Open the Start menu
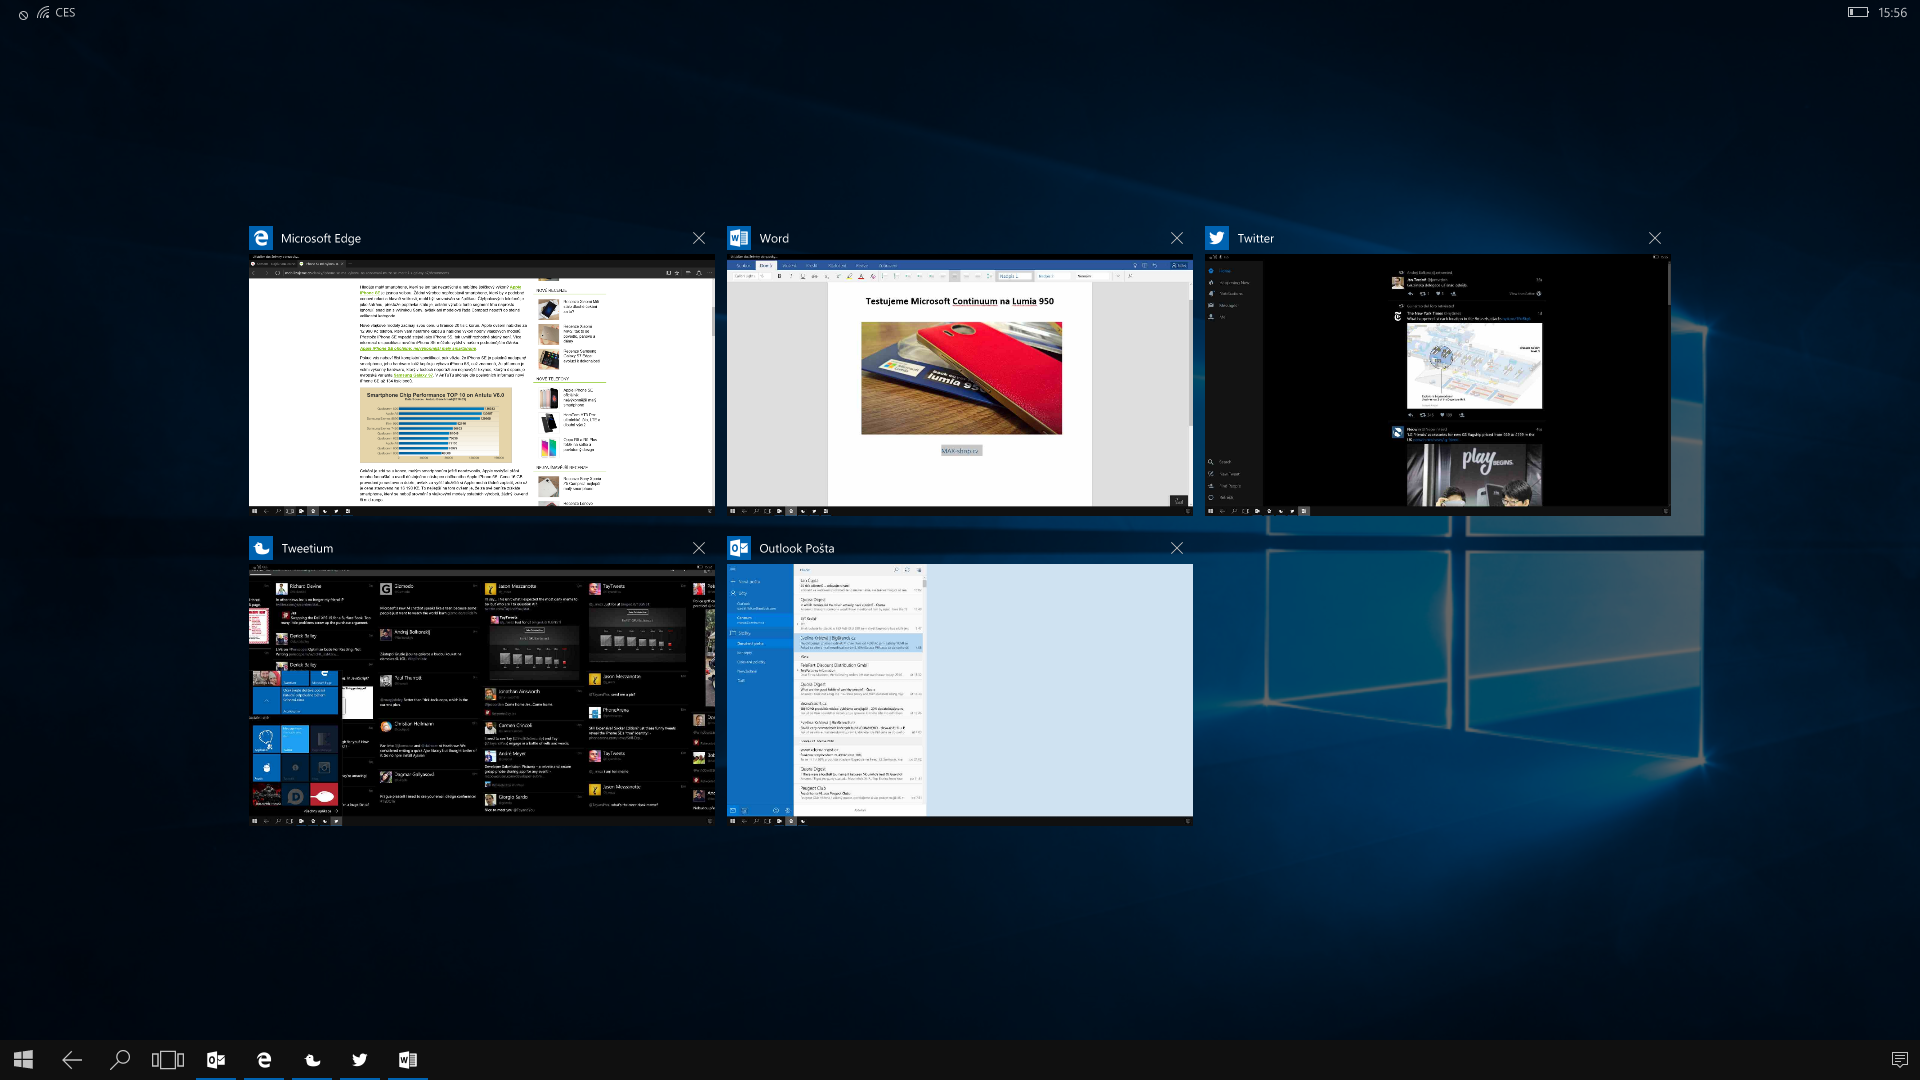Viewport: 1920px width, 1080px height. [x=24, y=1059]
